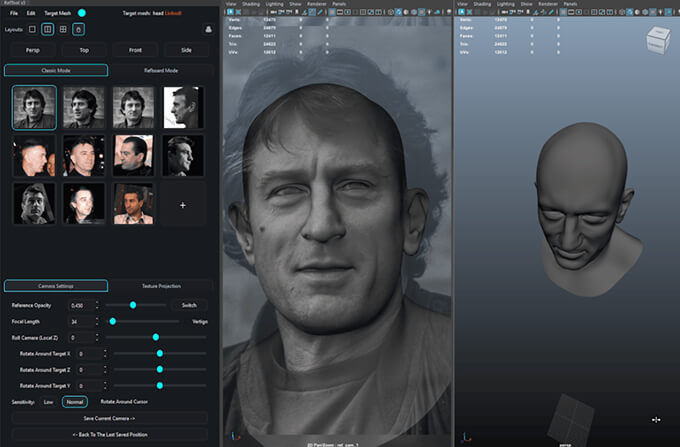
Task: Click the view cube in right viewport
Action: pos(658,39)
